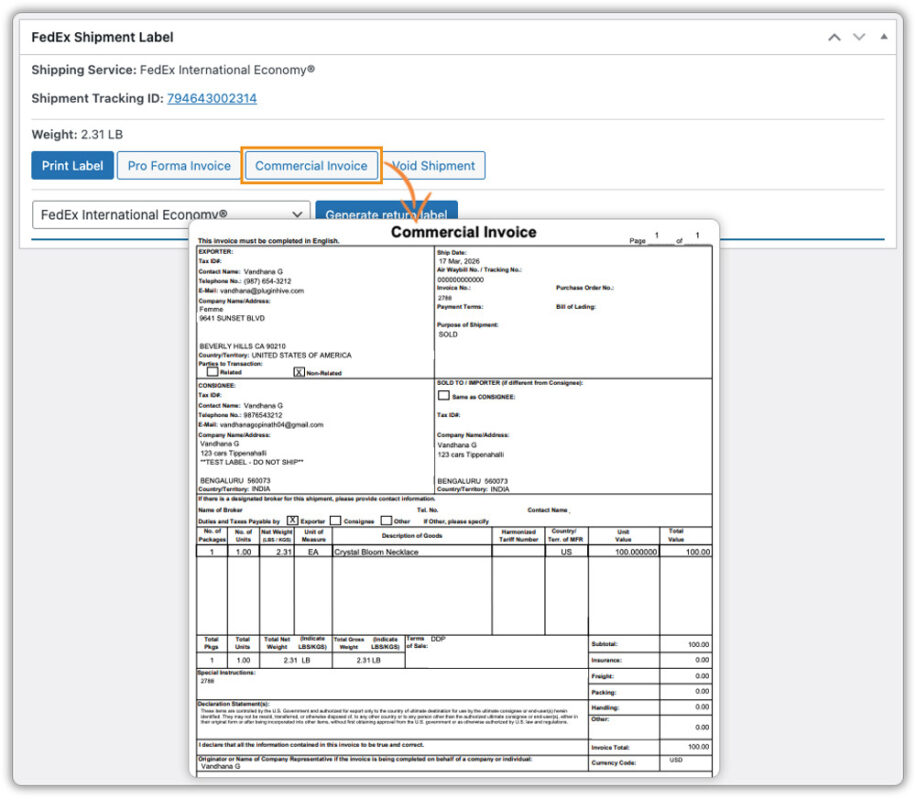
Task: Tick the Consignee duties payable checkbox
Action: (x=335, y=520)
